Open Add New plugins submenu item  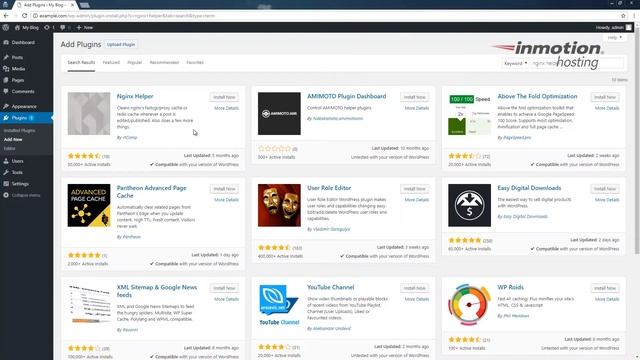pos(13,140)
